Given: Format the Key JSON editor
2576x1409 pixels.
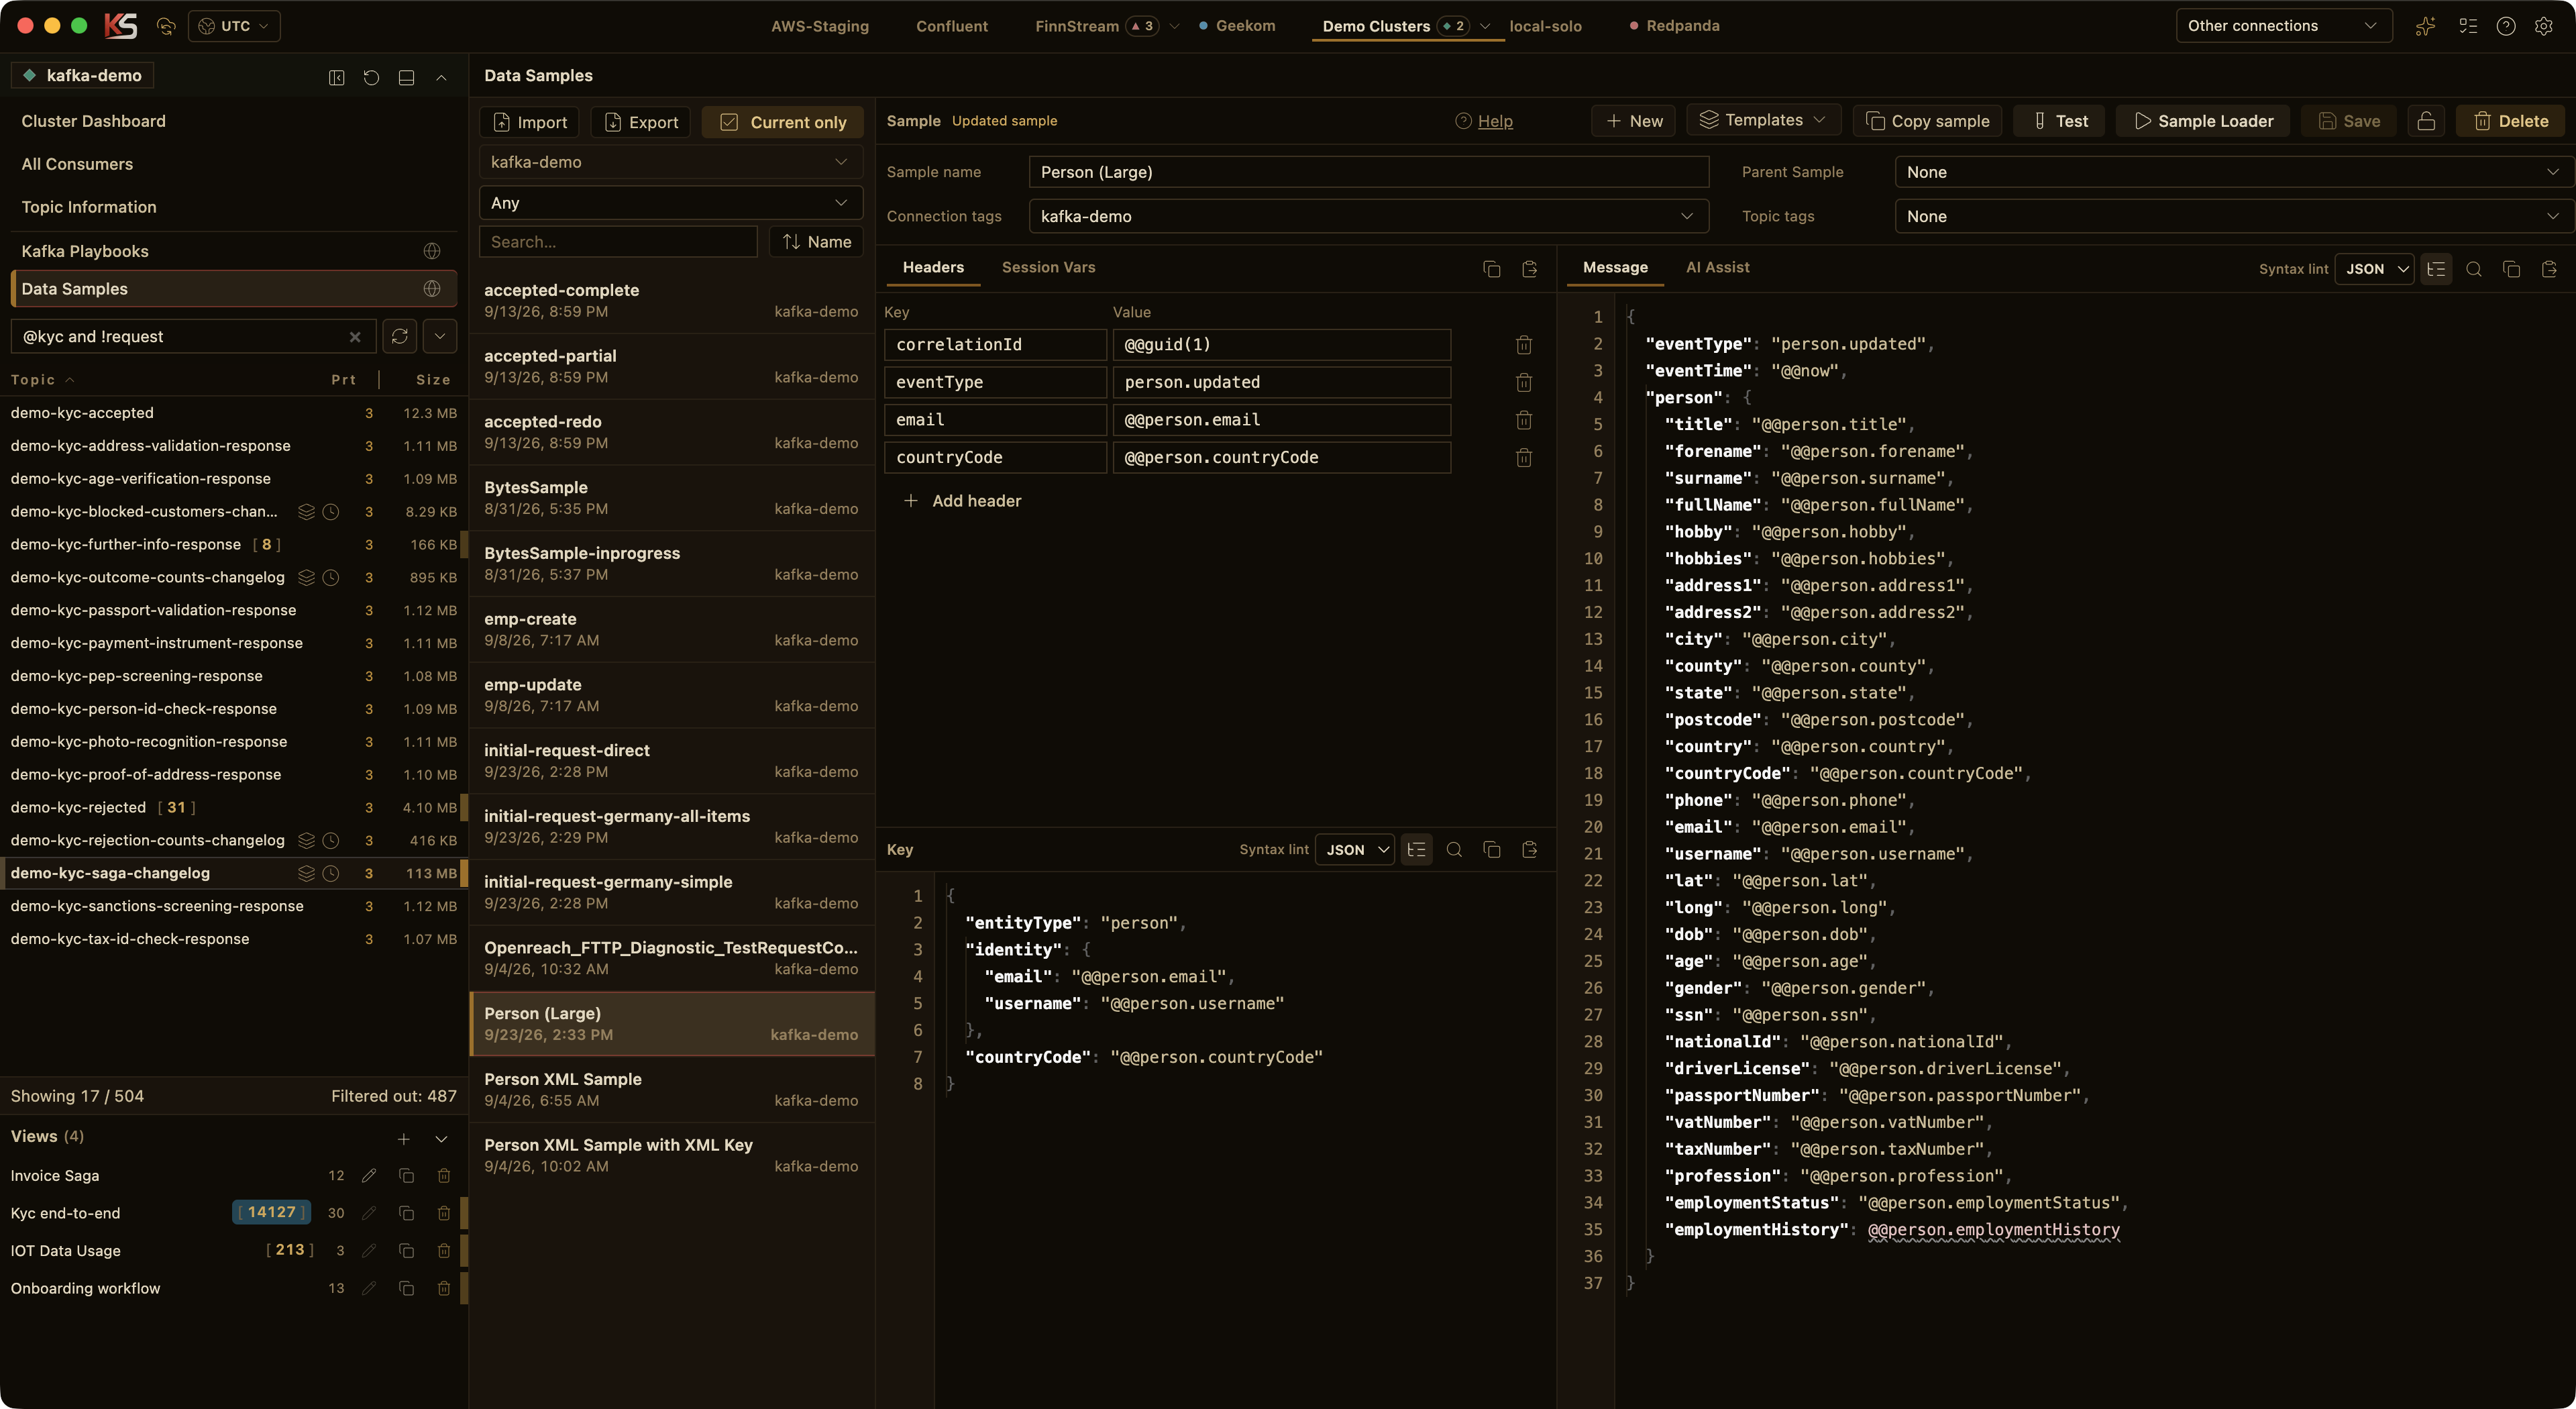Looking at the screenshot, I should point(1416,850).
